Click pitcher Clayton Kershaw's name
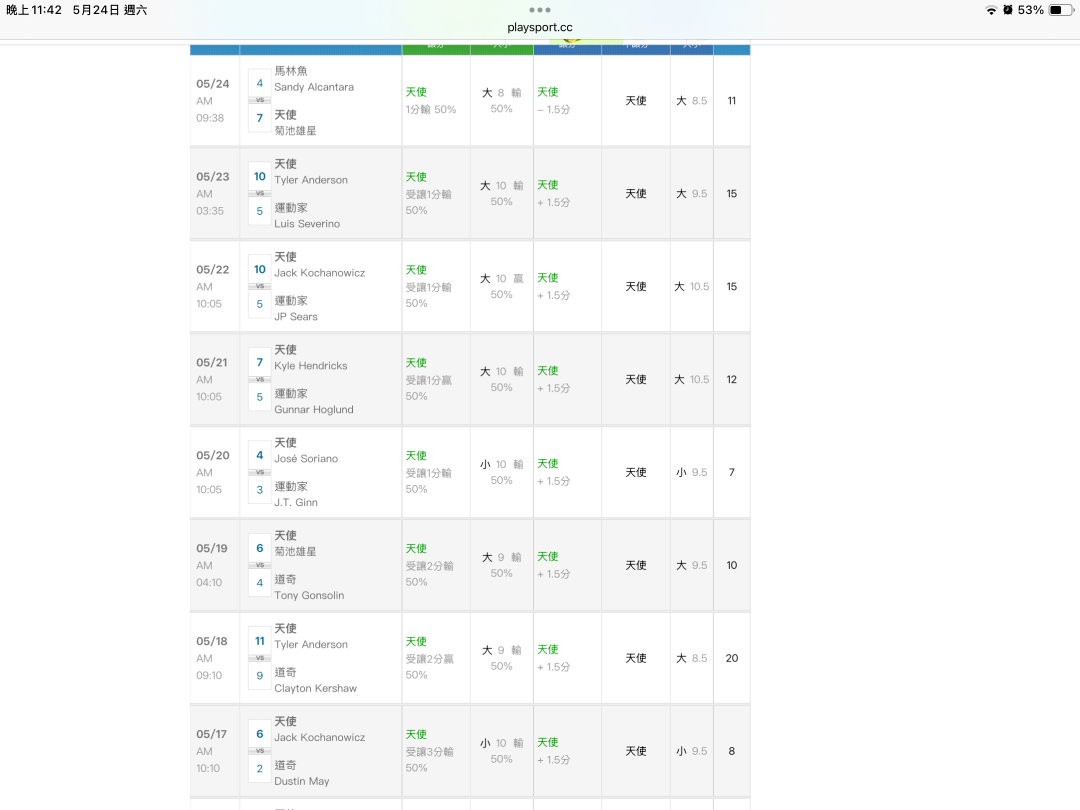Screen dimensions: 1080x810 pos(315,688)
